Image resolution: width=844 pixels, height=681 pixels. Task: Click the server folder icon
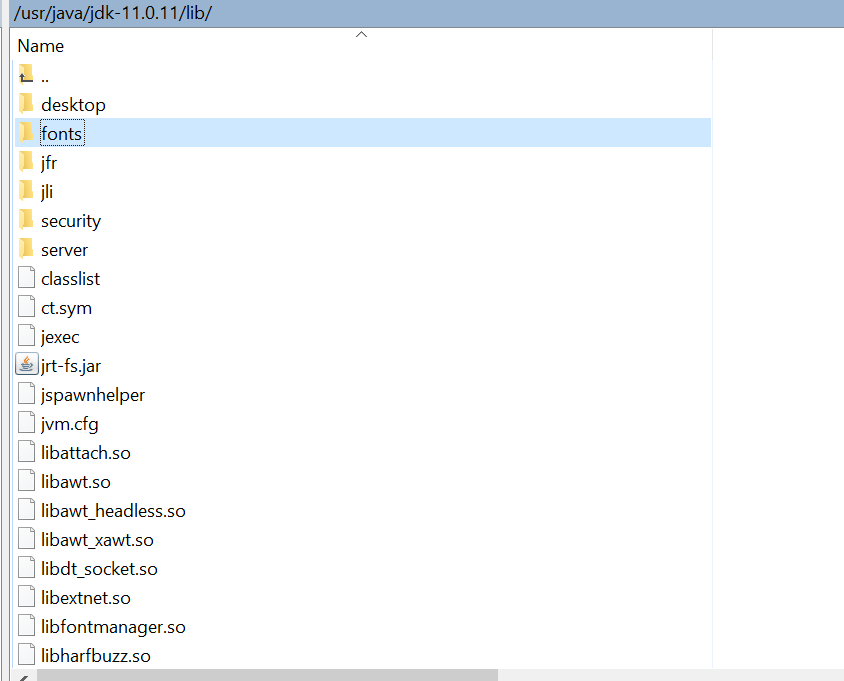(27, 248)
